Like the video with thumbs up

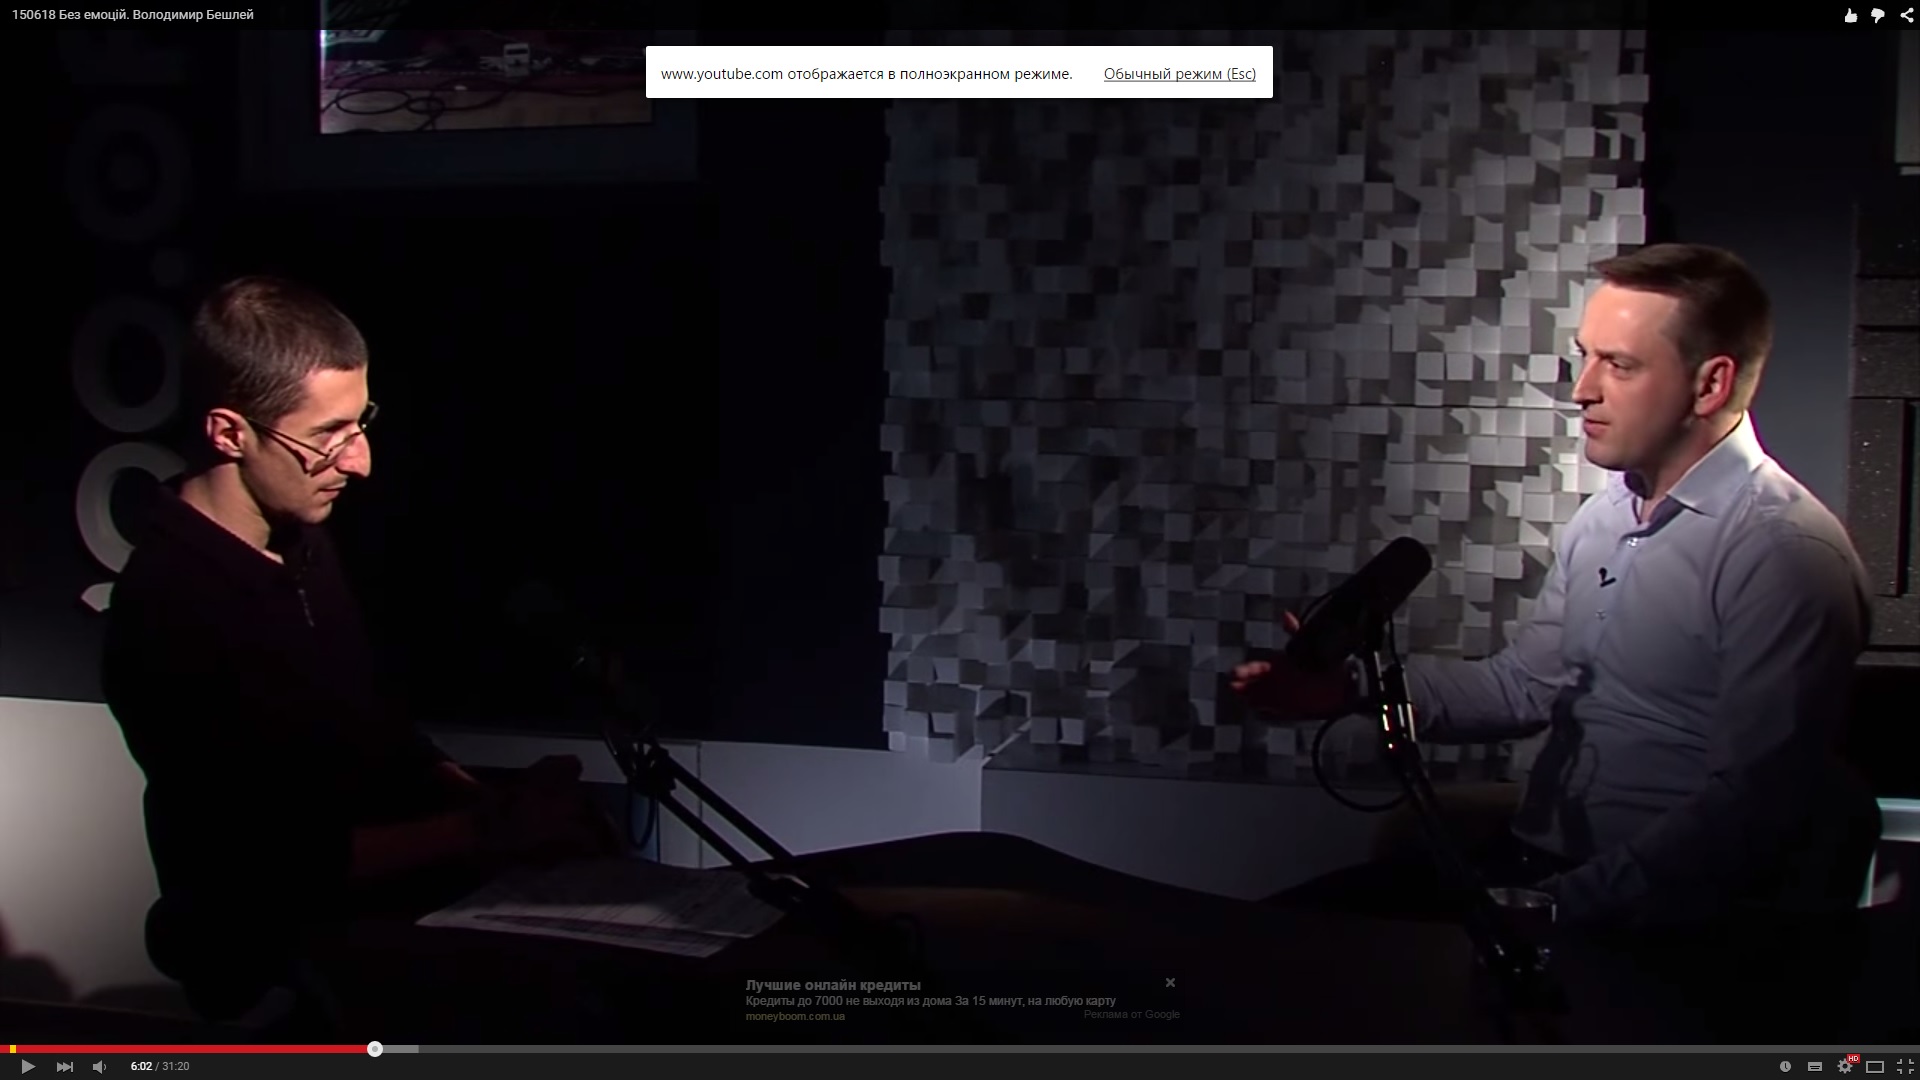coord(1851,15)
